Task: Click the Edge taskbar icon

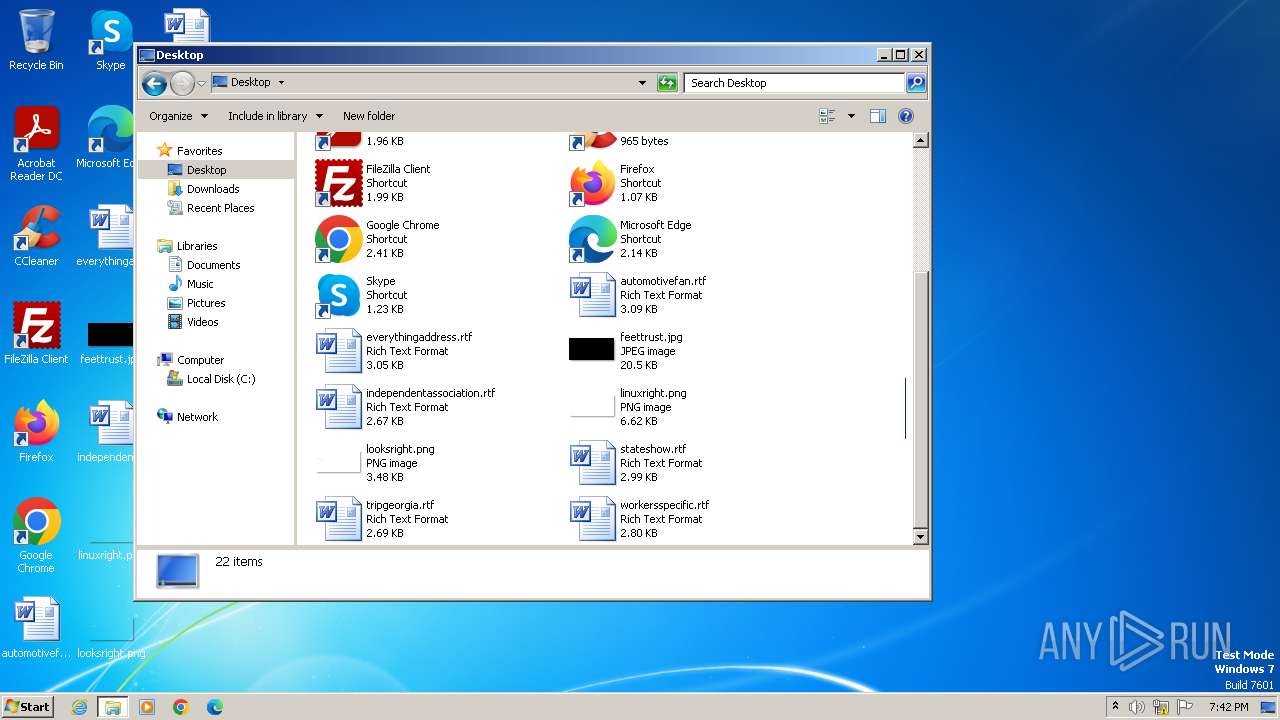Action: [x=215, y=707]
